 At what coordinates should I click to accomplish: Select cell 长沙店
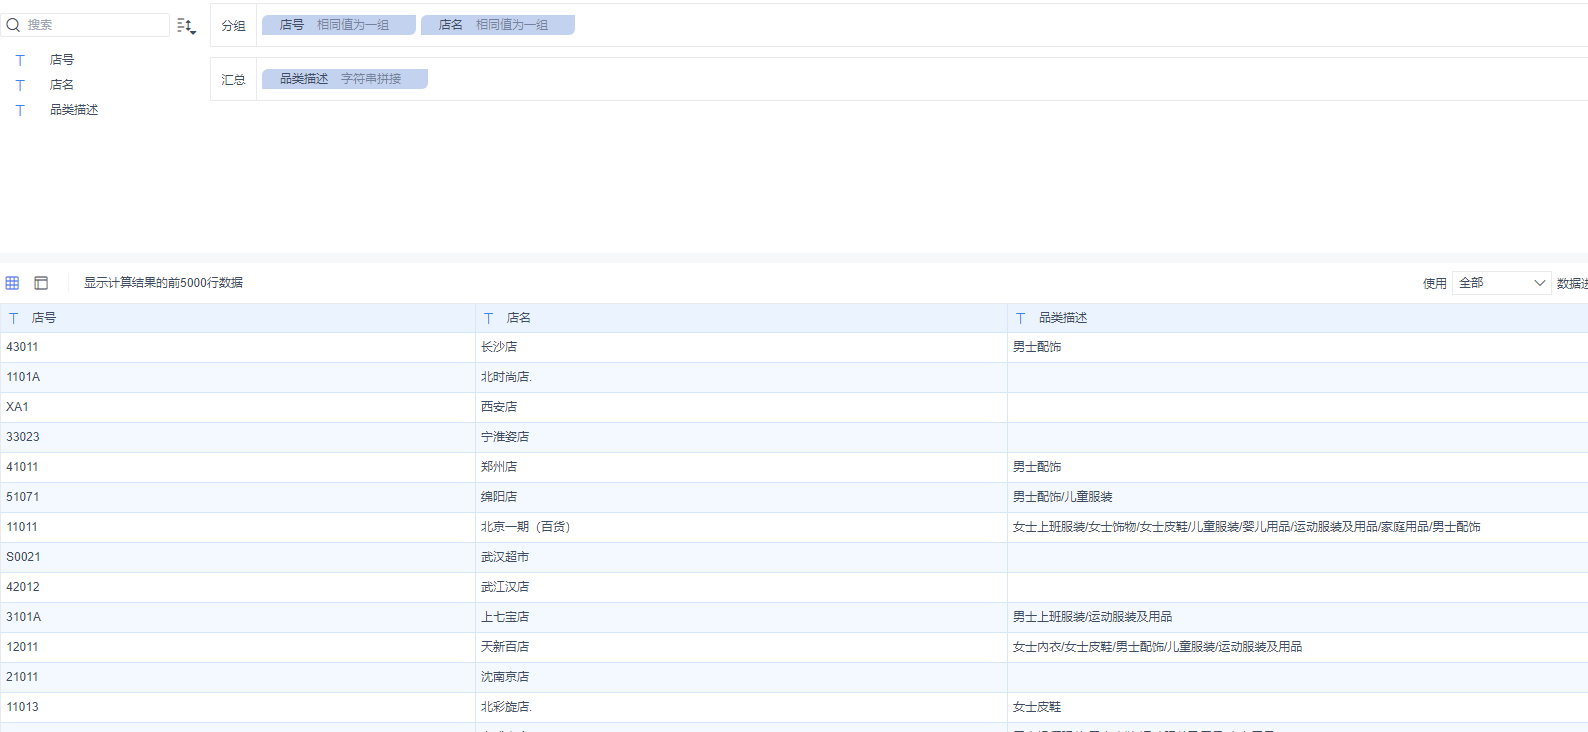coord(741,347)
